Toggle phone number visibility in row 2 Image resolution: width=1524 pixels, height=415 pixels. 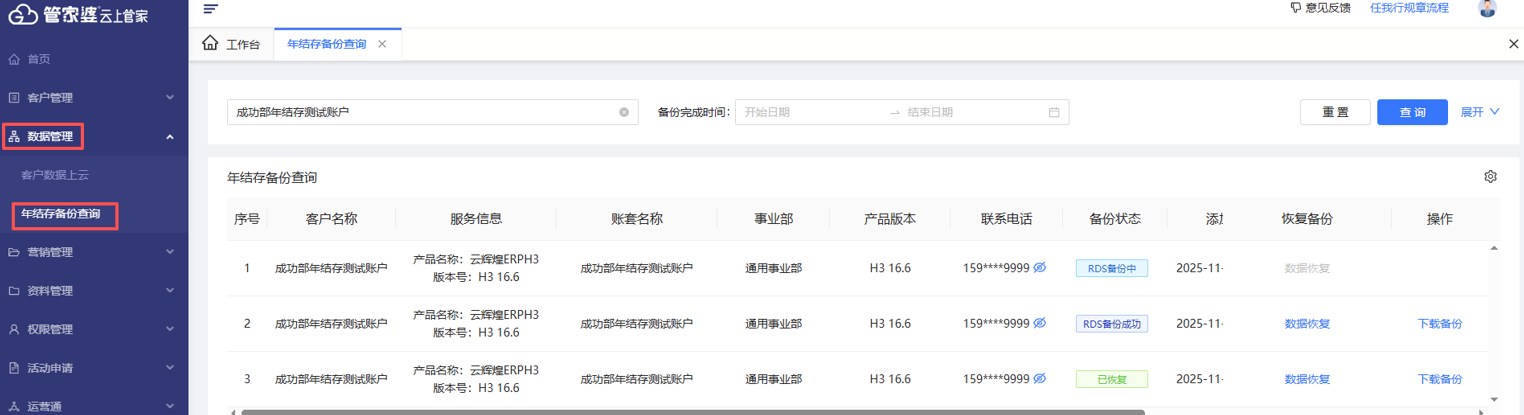point(1040,324)
